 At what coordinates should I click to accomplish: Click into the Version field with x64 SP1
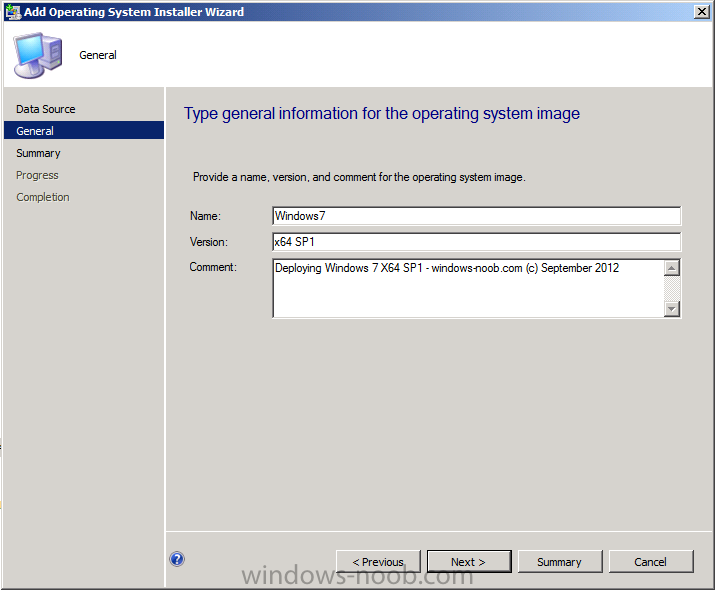click(477, 242)
